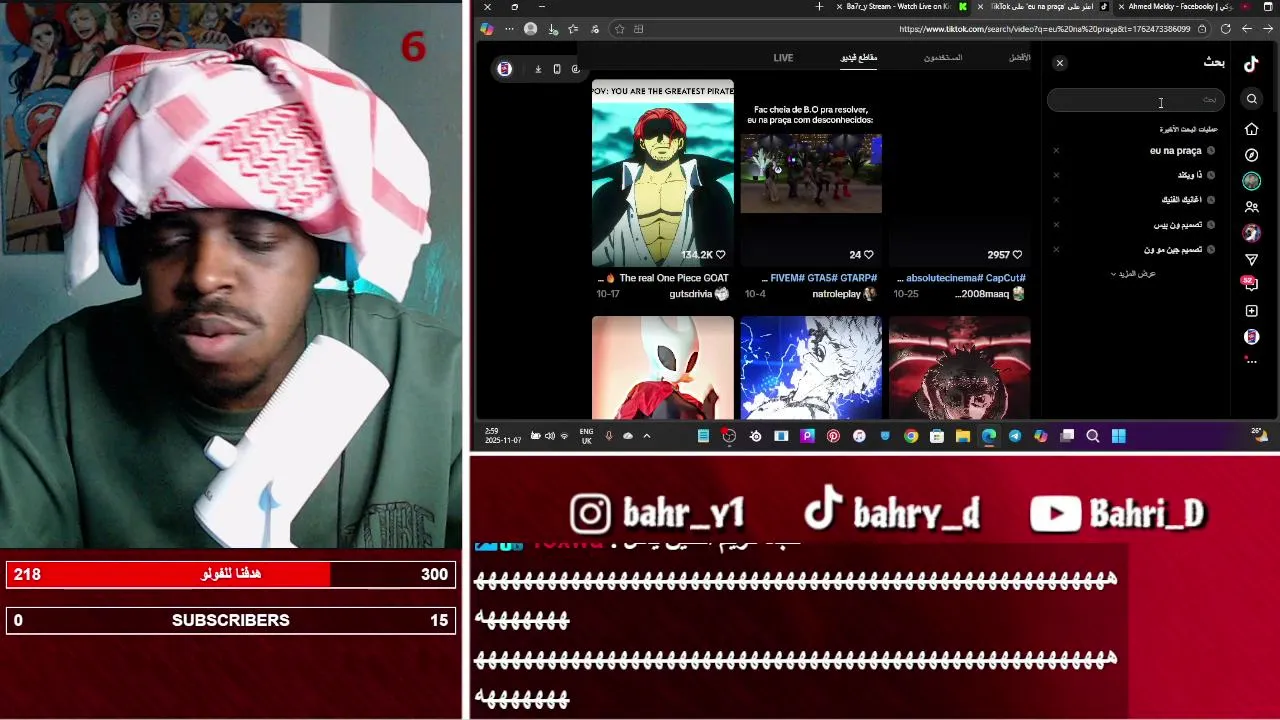Remove 'eu na praça' from recent searches
Image resolution: width=1280 pixels, height=720 pixels.
tap(1056, 151)
